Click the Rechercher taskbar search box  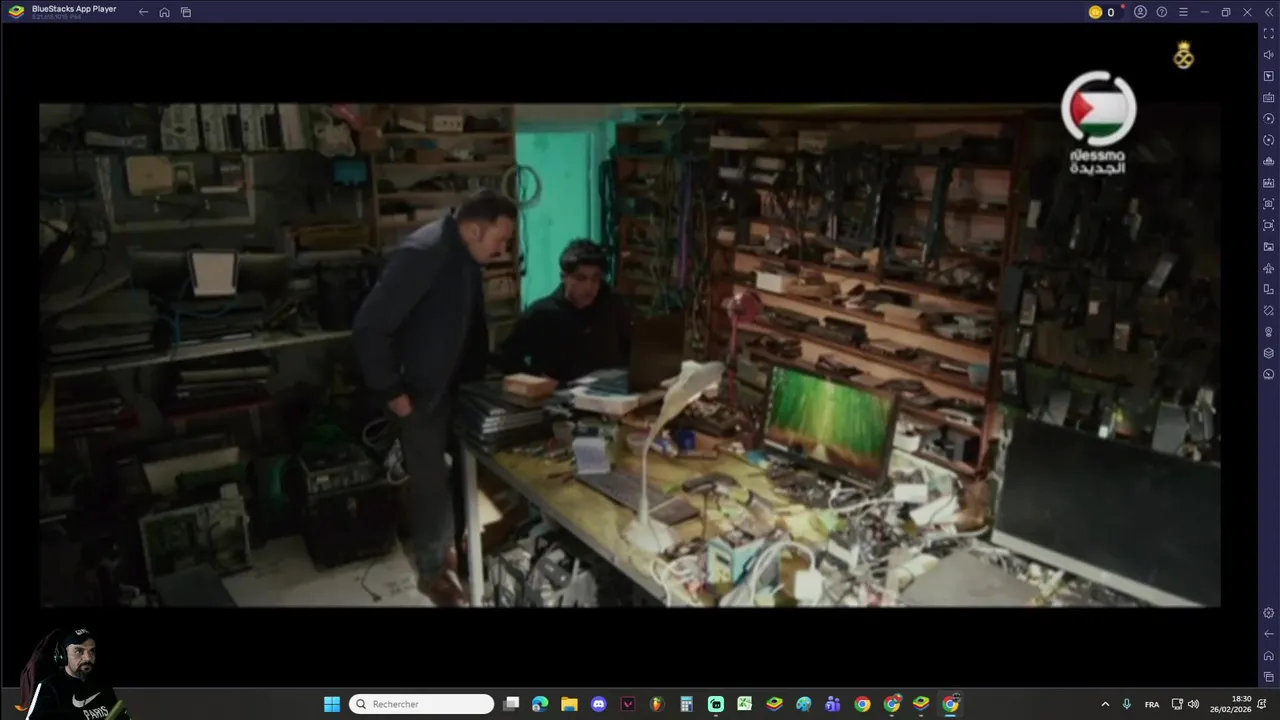click(x=421, y=704)
